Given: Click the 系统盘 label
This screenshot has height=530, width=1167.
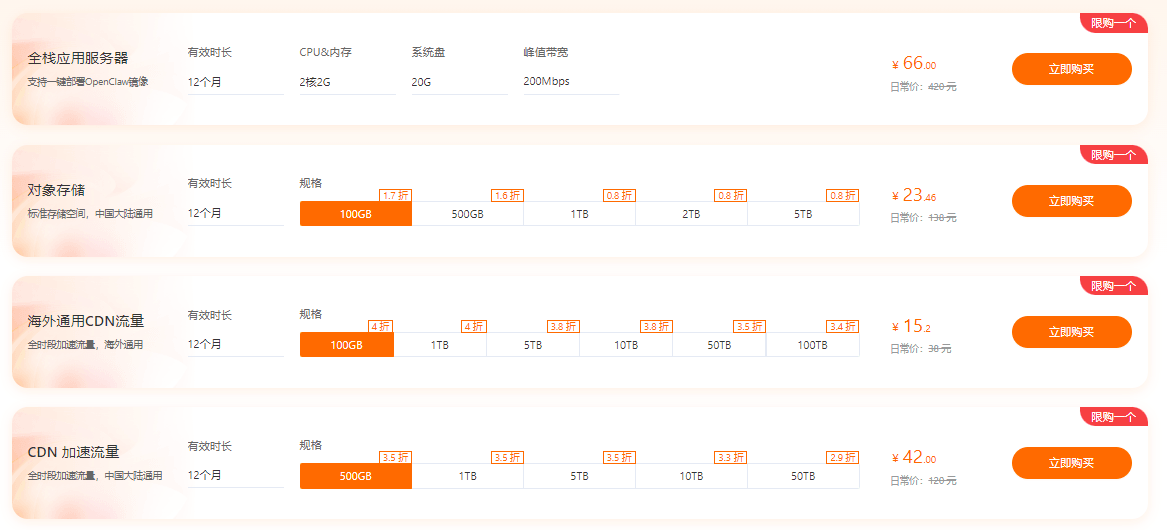Looking at the screenshot, I should 429,53.
